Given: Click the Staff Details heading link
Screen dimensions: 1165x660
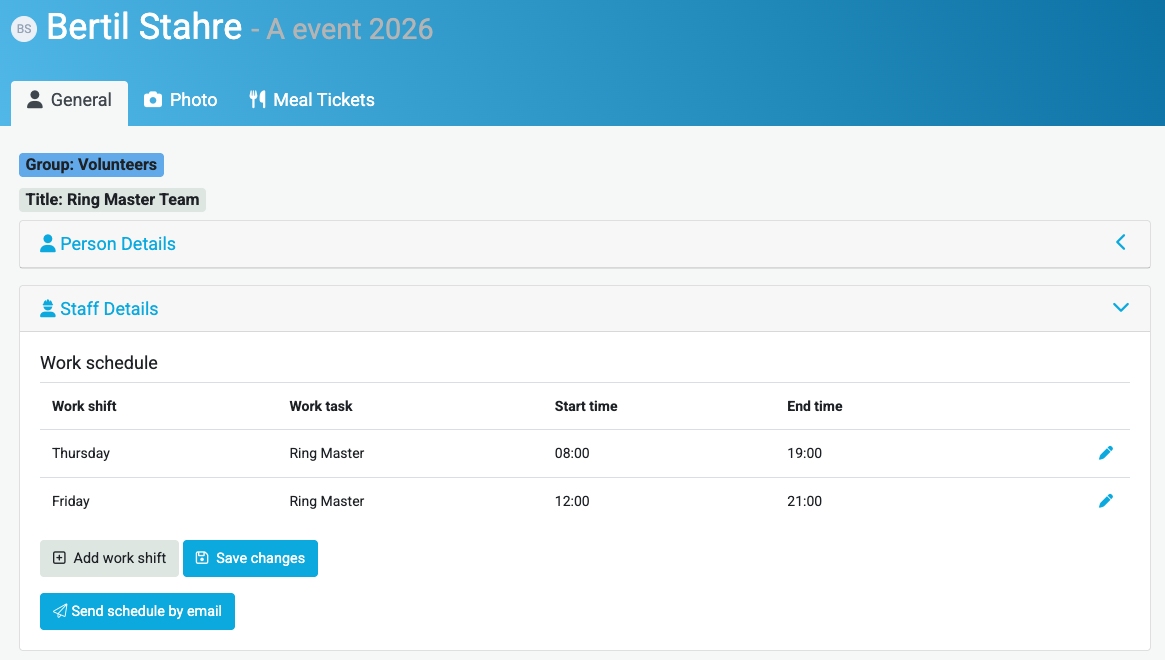Looking at the screenshot, I should [x=109, y=309].
